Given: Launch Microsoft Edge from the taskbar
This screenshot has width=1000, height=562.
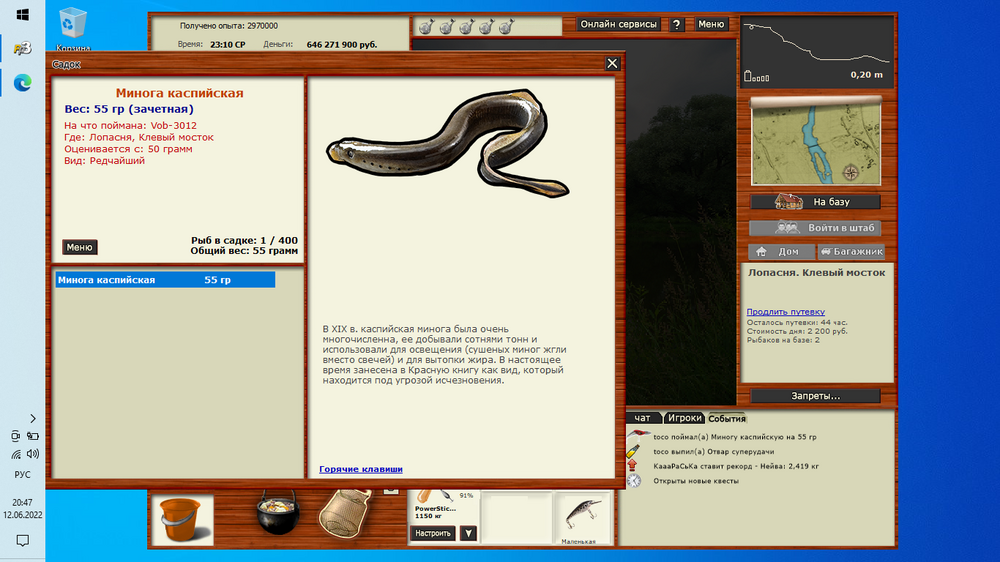Looking at the screenshot, I should click(x=22, y=84).
